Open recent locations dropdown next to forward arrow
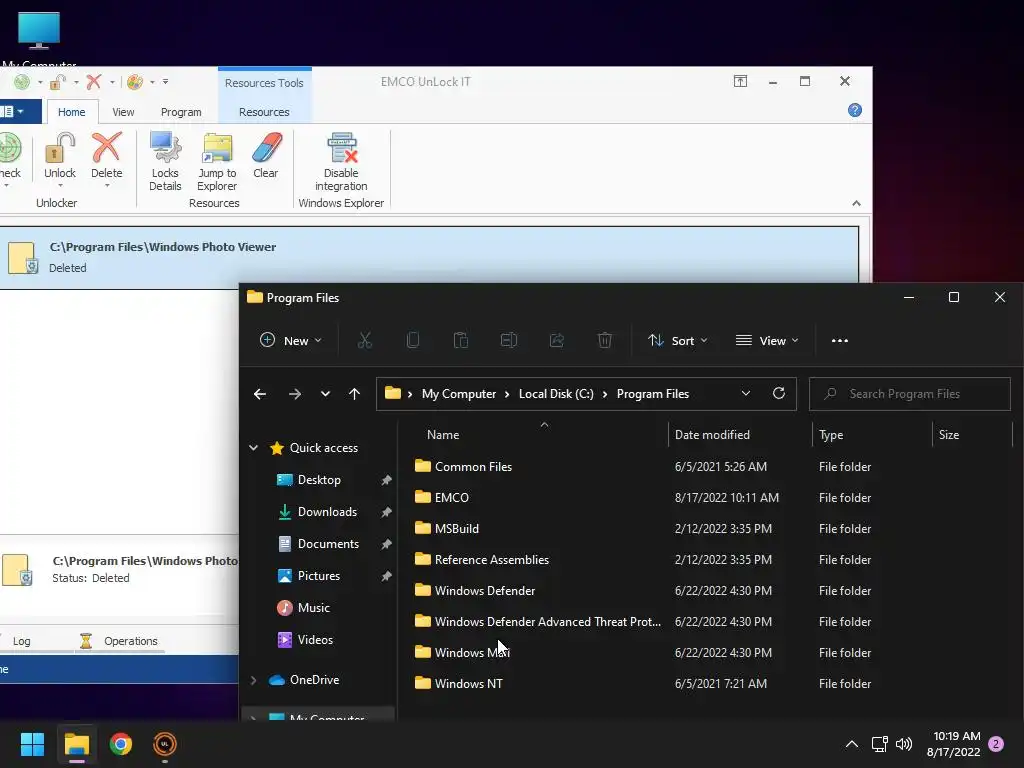 click(x=325, y=394)
